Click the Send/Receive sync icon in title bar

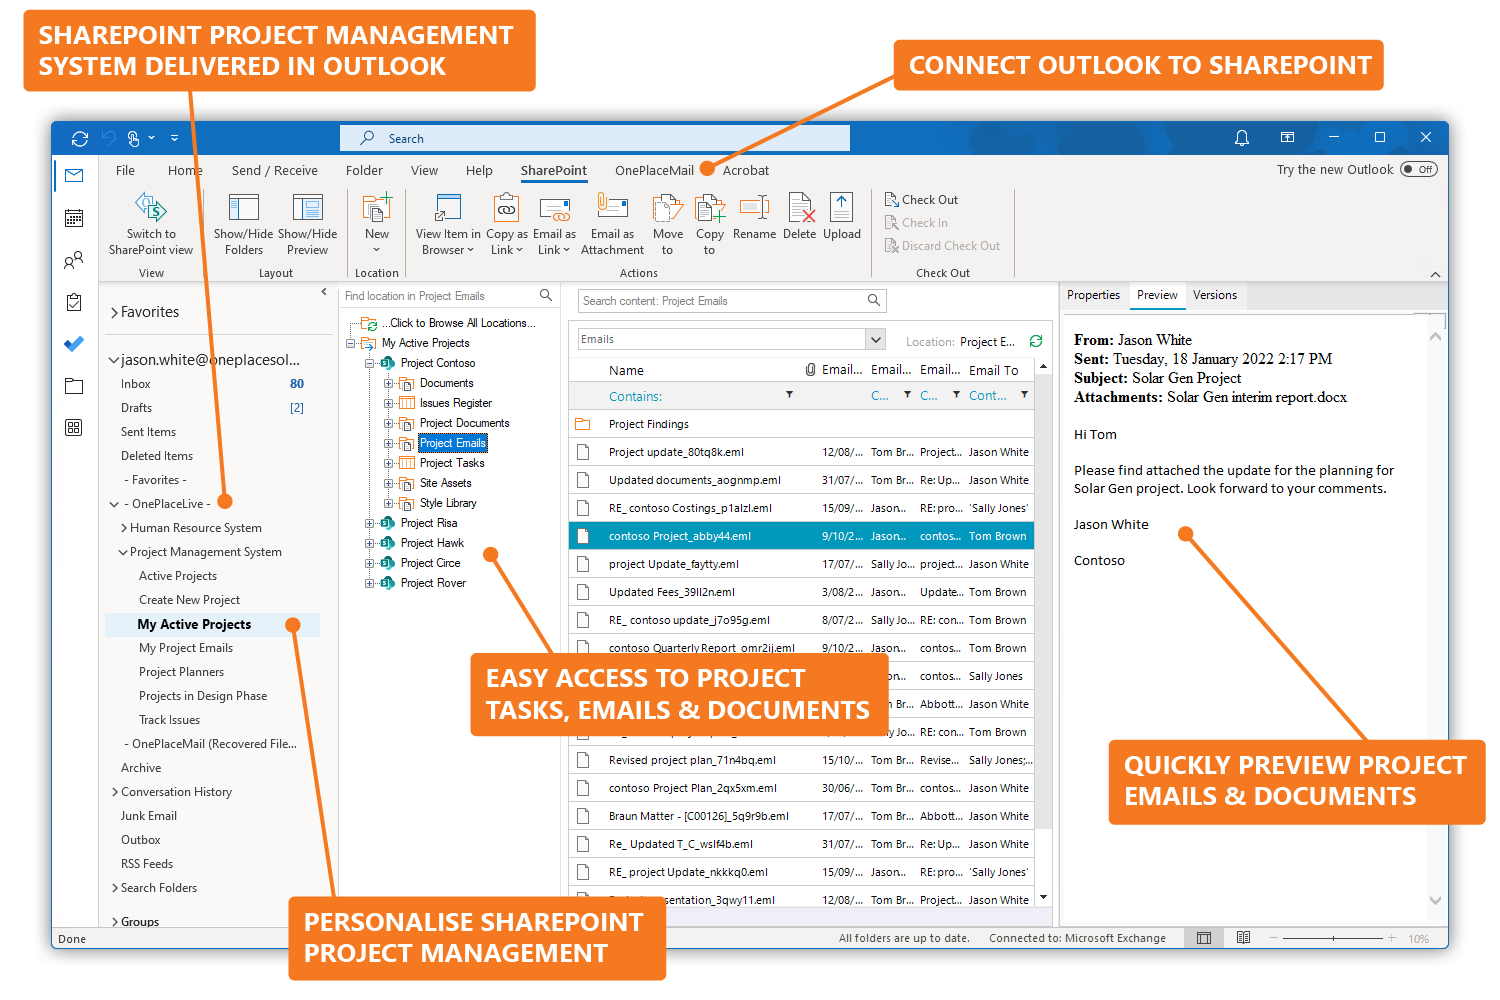click(x=80, y=138)
